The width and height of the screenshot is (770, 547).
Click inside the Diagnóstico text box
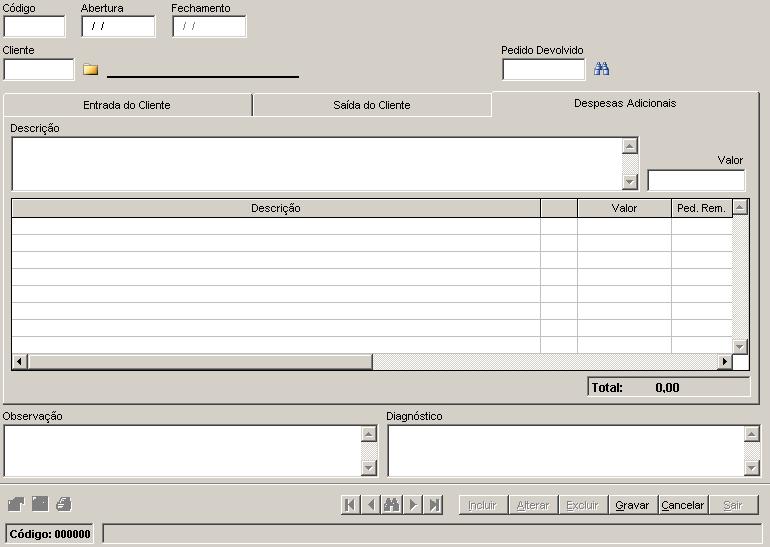(x=566, y=451)
